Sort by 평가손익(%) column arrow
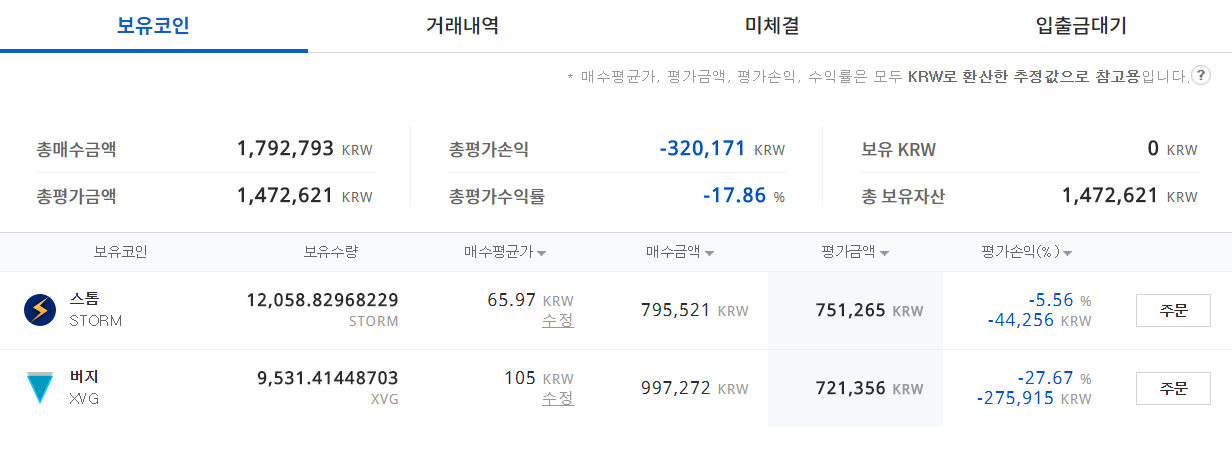 click(x=1068, y=253)
